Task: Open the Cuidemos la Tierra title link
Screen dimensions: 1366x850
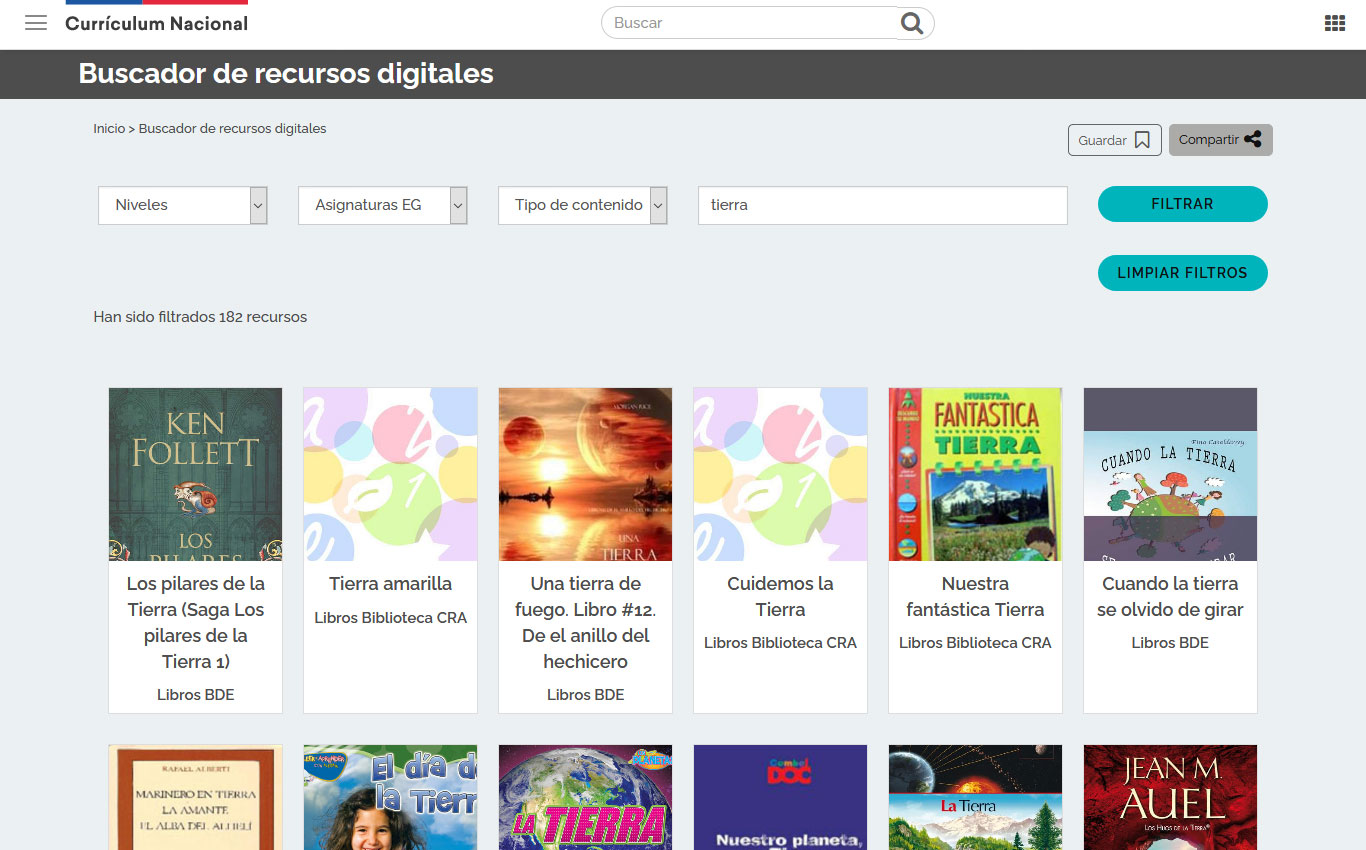Action: tap(780, 597)
